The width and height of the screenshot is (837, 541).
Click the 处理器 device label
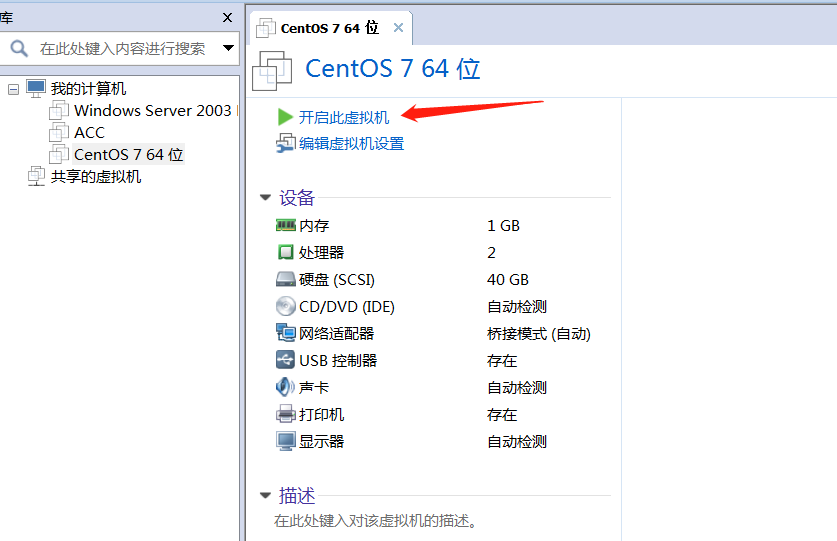[x=321, y=252]
